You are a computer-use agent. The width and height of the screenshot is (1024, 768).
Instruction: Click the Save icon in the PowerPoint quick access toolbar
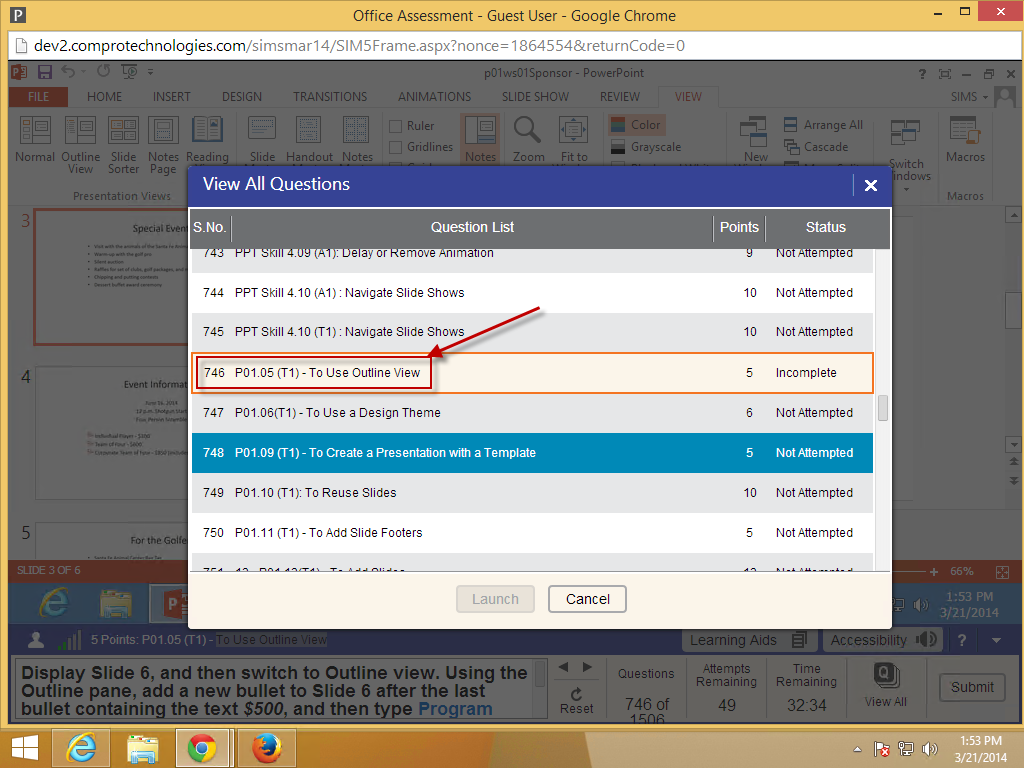tap(44, 72)
